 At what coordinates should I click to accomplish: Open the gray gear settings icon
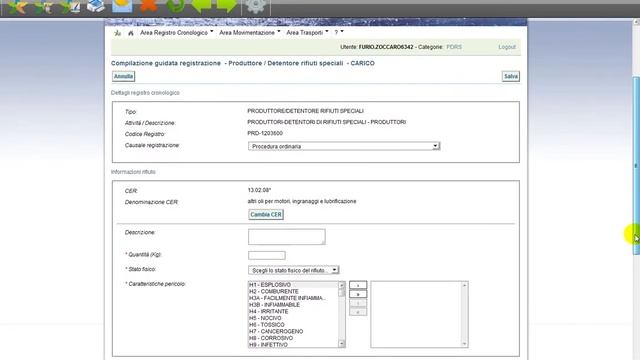pos(256,6)
